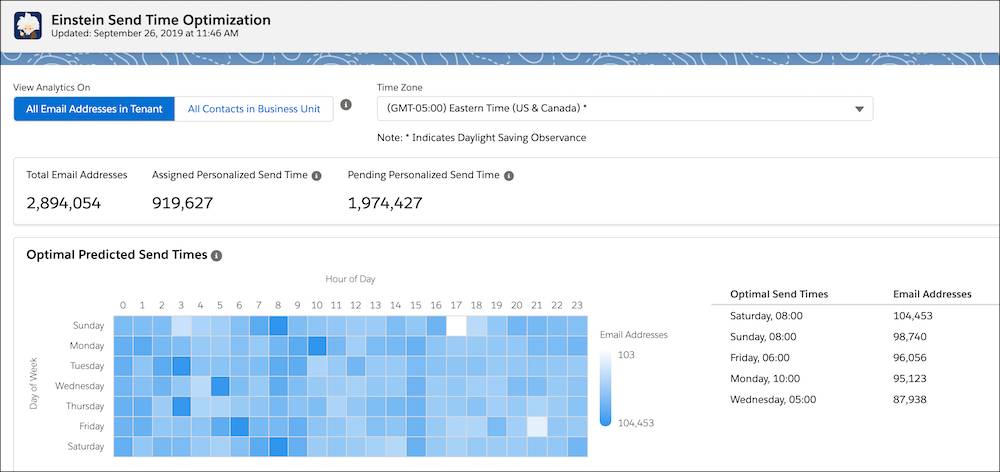Click the Thursday hour 3 heatmap cell
This screenshot has height=472, width=1000.
click(179, 406)
